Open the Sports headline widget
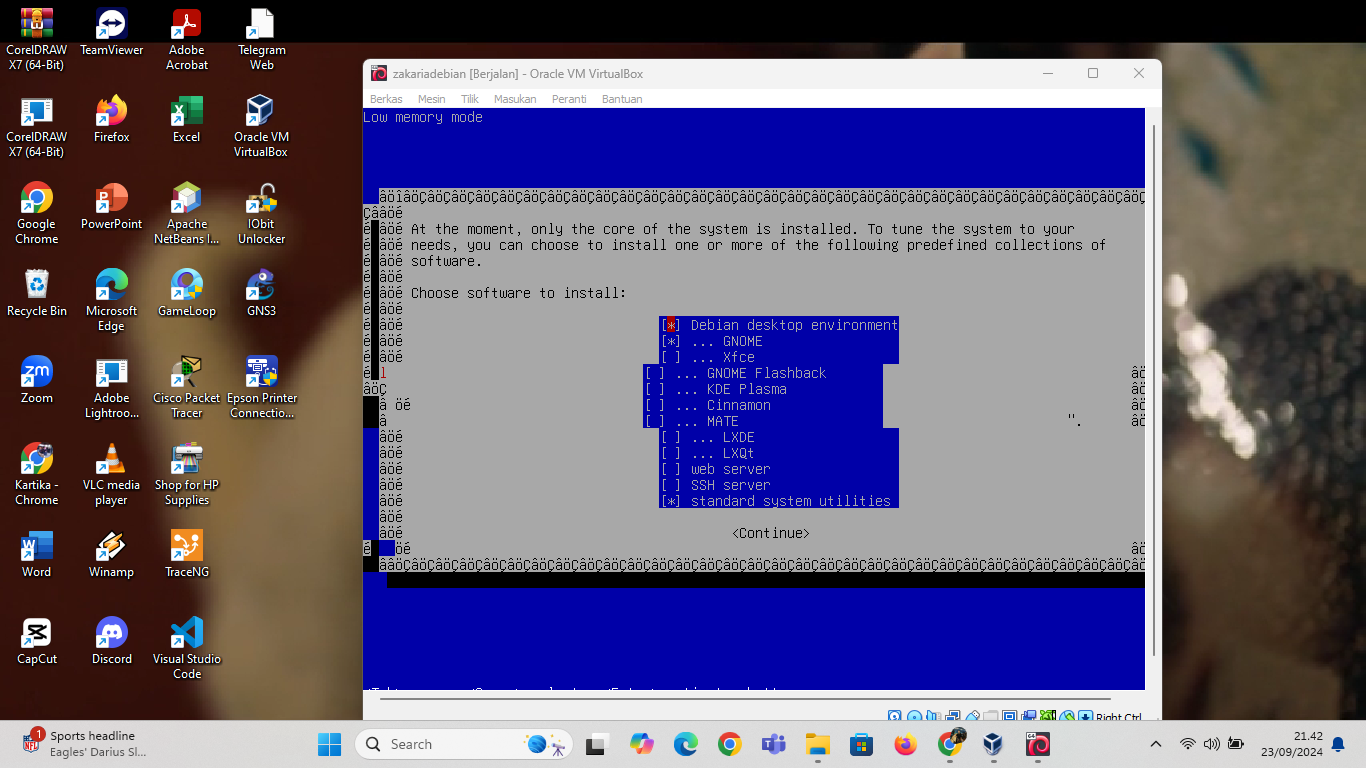 [85, 744]
